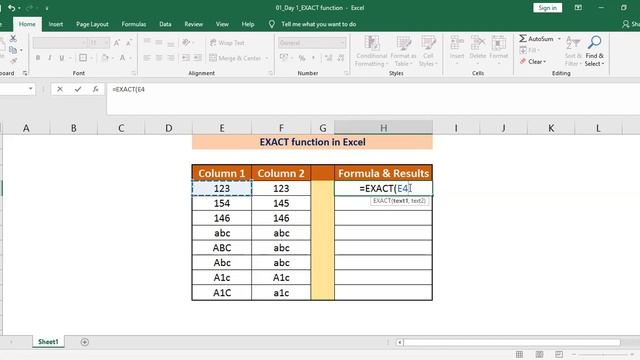Viewport: 640px width, 360px height.
Task: Open the Home ribbon tab
Action: [x=27, y=24]
